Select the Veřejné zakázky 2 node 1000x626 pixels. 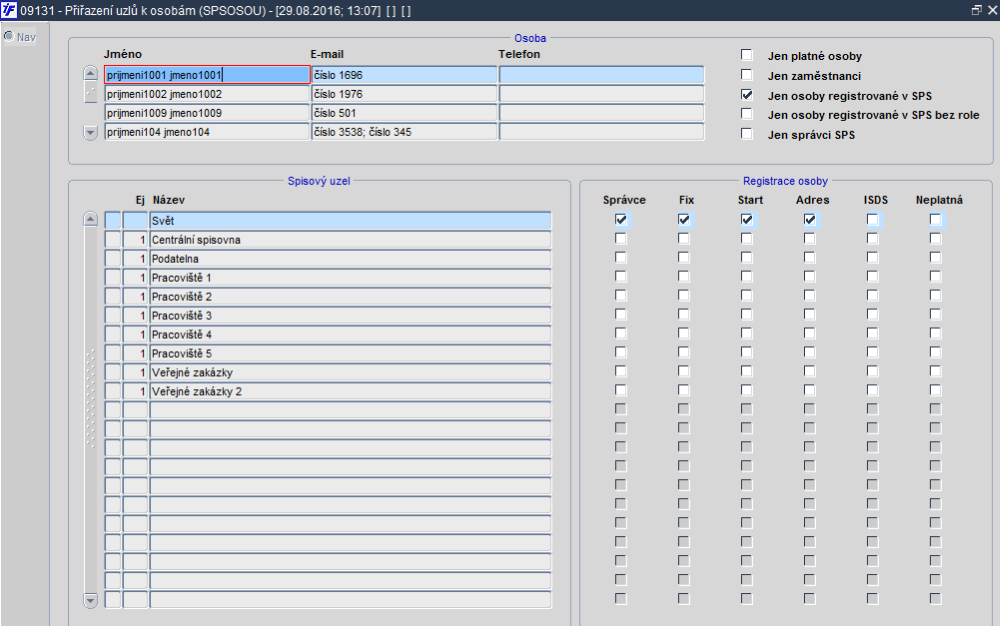(x=350, y=391)
